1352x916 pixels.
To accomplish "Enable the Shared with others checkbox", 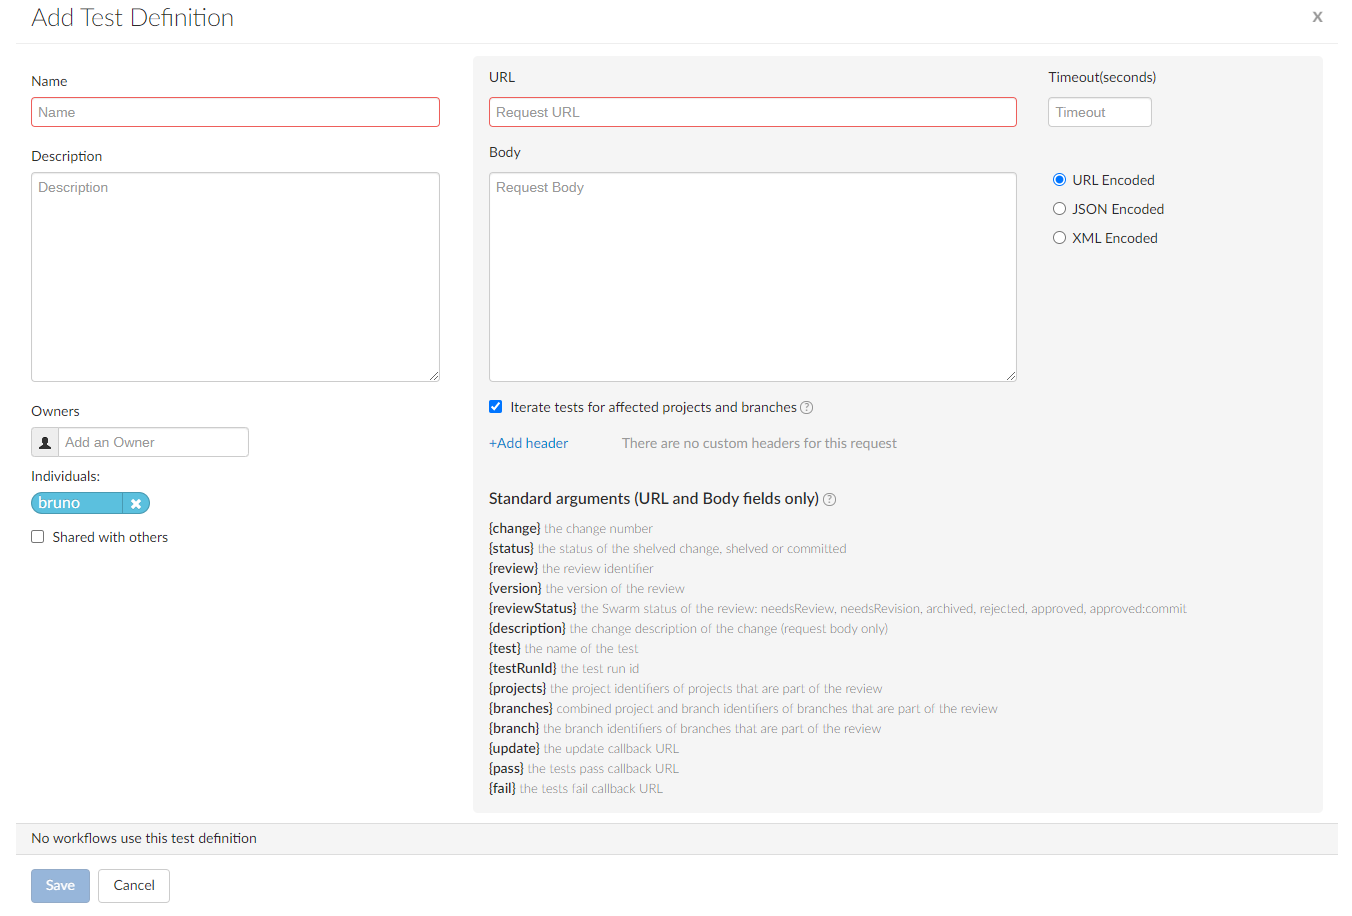I will (x=37, y=536).
